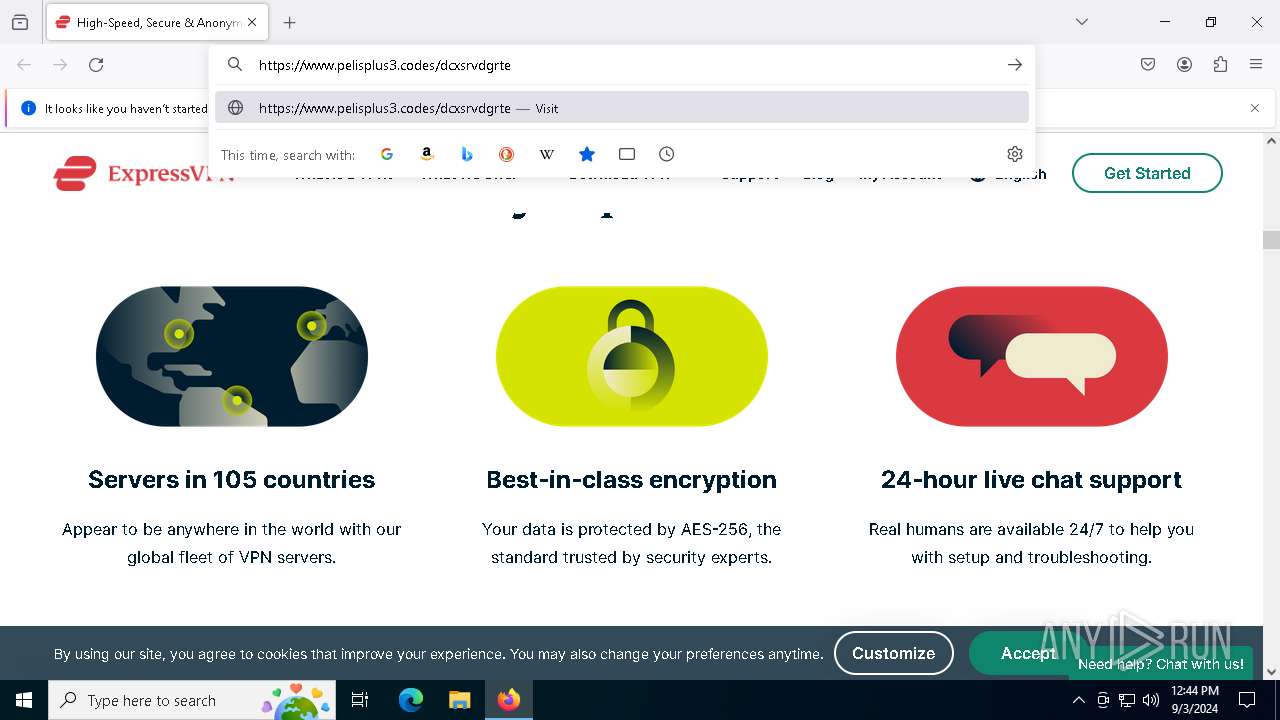Search in history clock icon
The width and height of the screenshot is (1280, 720).
(x=667, y=154)
